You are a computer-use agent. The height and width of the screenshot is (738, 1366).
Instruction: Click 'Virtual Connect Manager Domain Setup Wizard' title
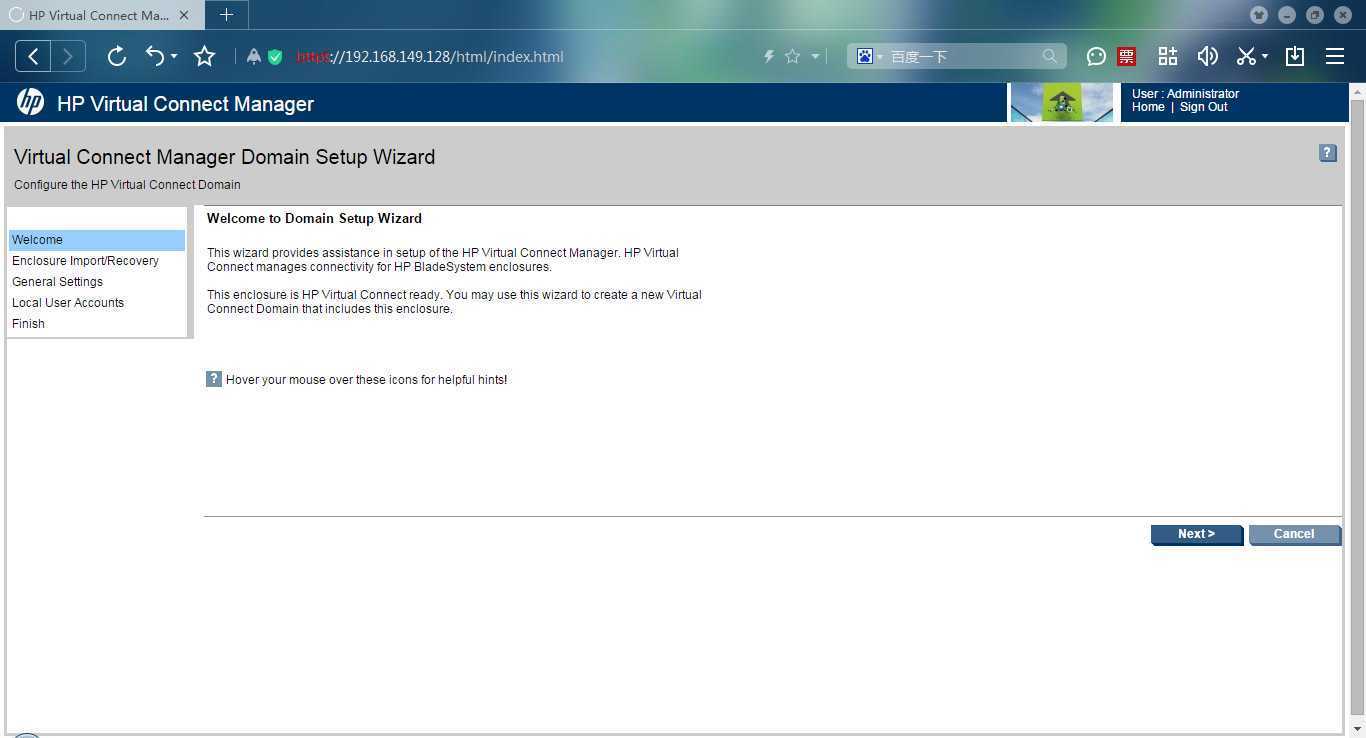(224, 157)
